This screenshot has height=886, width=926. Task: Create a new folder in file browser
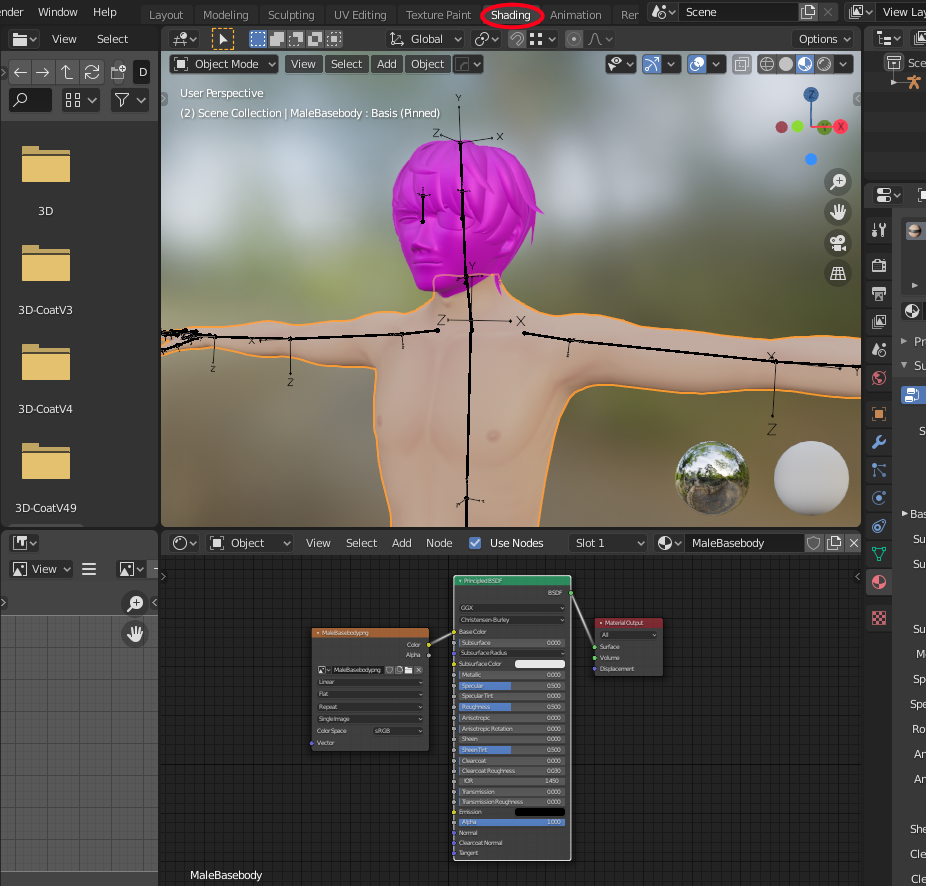click(x=118, y=72)
